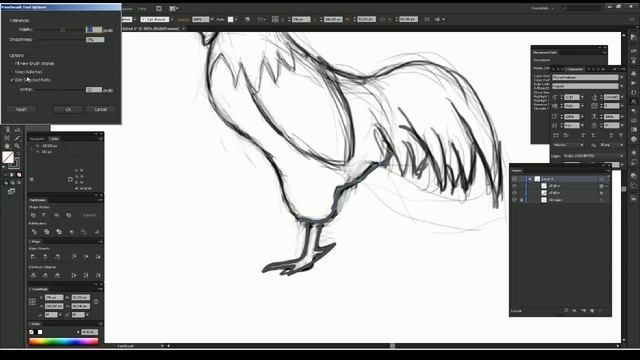Screen dimensions: 640x360
Task: Click the Crop pathfinder icon
Action: coord(71,232)
